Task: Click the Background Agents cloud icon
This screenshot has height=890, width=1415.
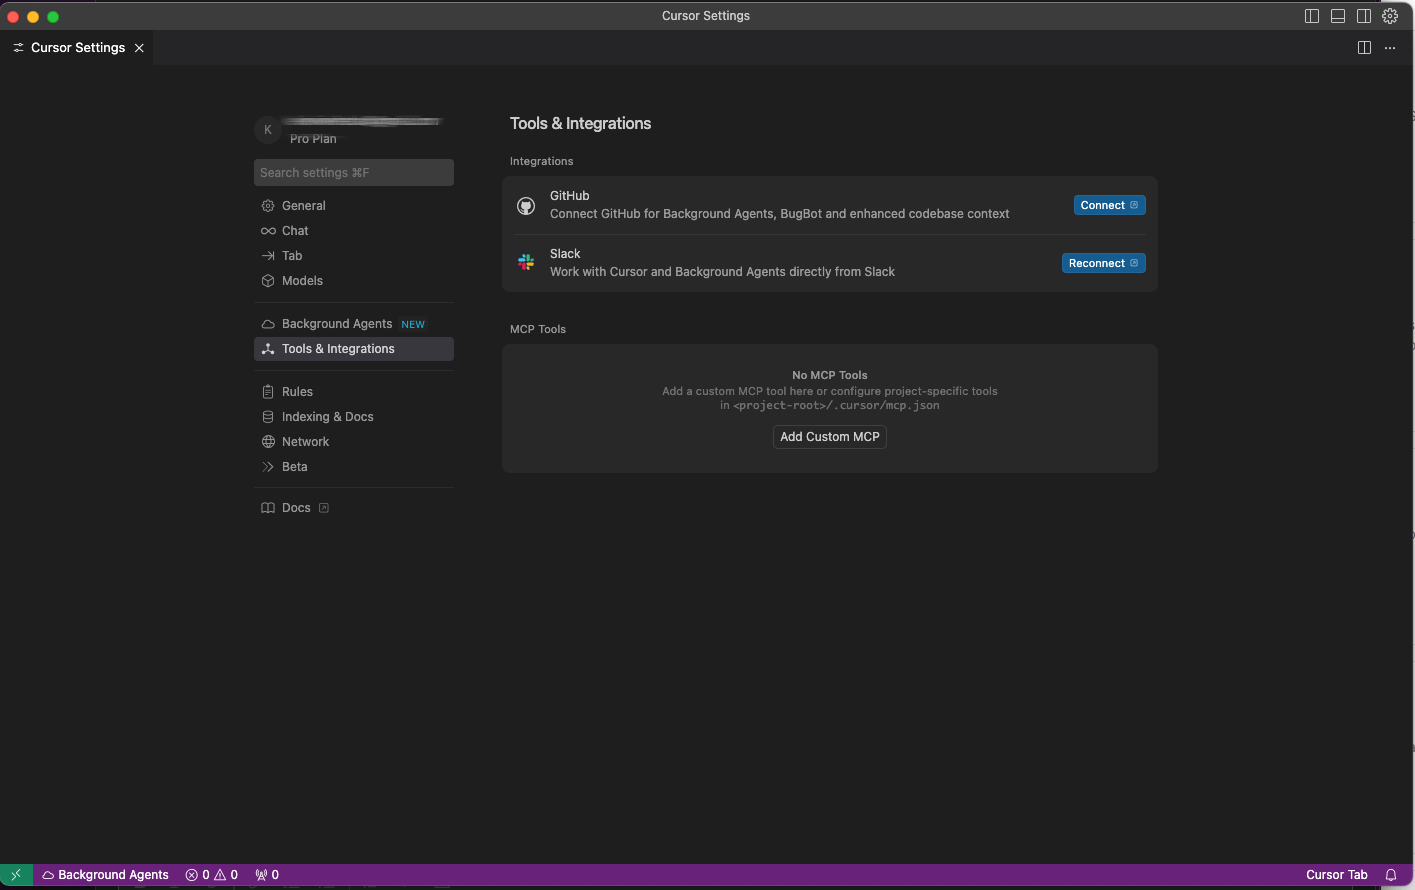Action: pos(267,323)
